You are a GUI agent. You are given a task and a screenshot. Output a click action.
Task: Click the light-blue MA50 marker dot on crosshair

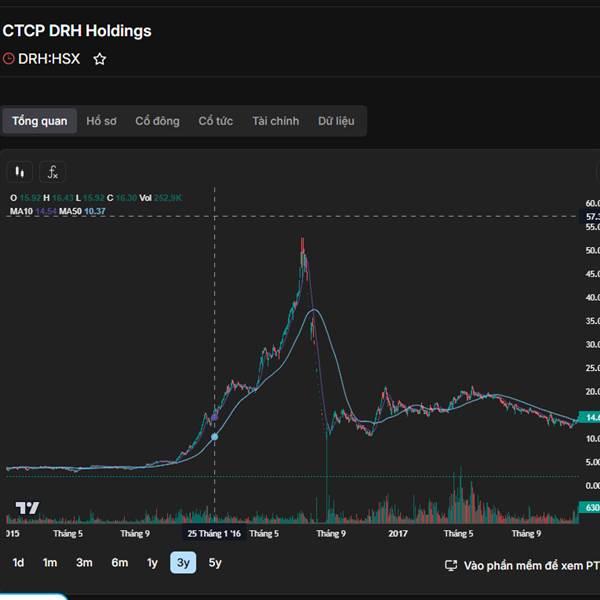tap(215, 437)
